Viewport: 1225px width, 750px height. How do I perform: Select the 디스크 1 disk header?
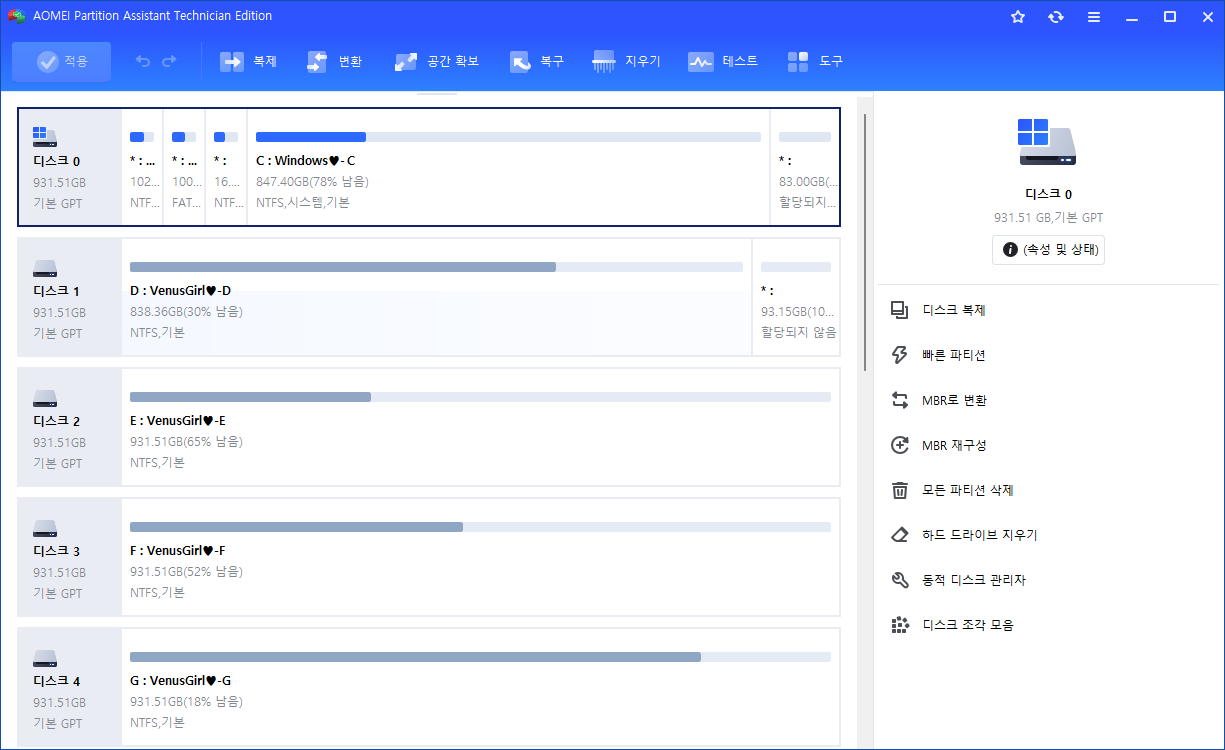click(70, 297)
